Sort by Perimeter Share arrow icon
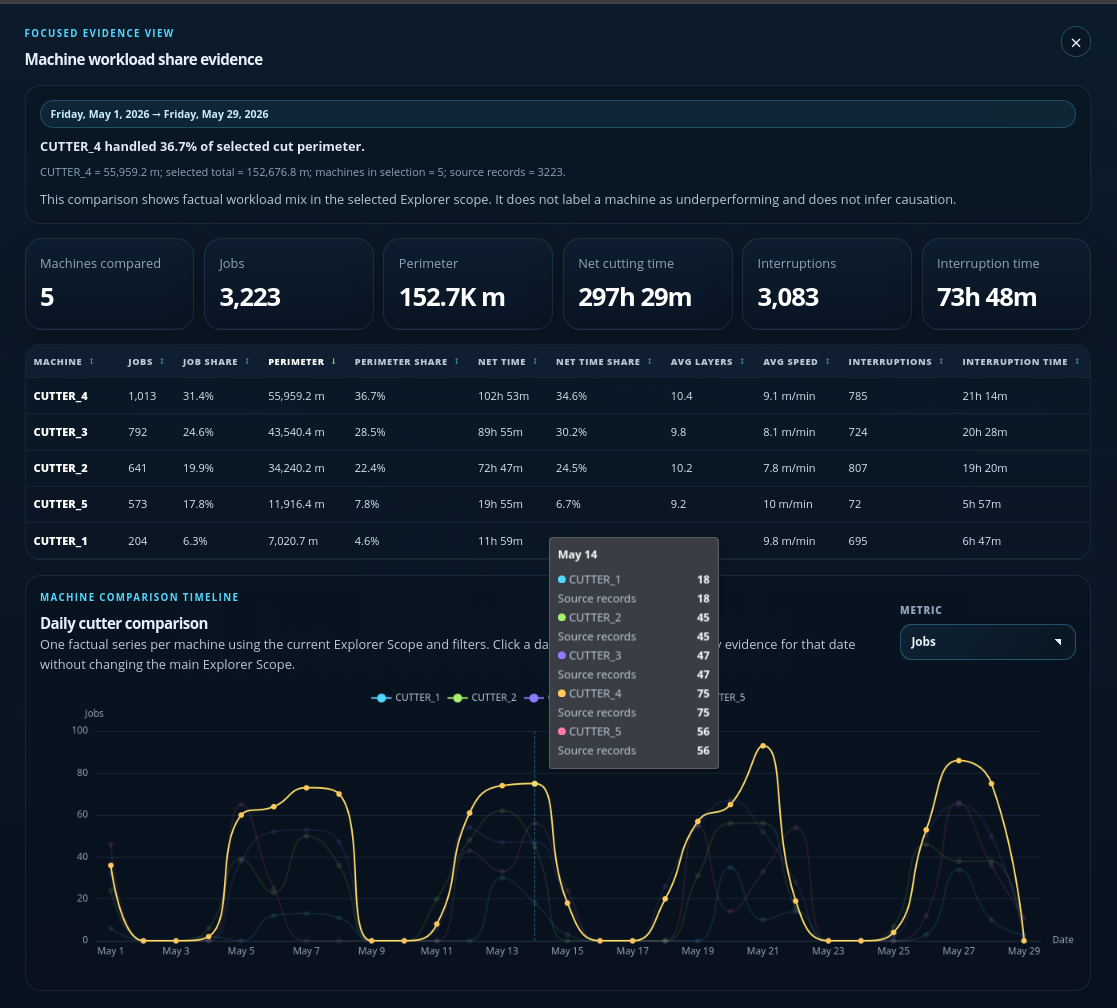Viewport: 1117px width, 1008px height. point(457,362)
